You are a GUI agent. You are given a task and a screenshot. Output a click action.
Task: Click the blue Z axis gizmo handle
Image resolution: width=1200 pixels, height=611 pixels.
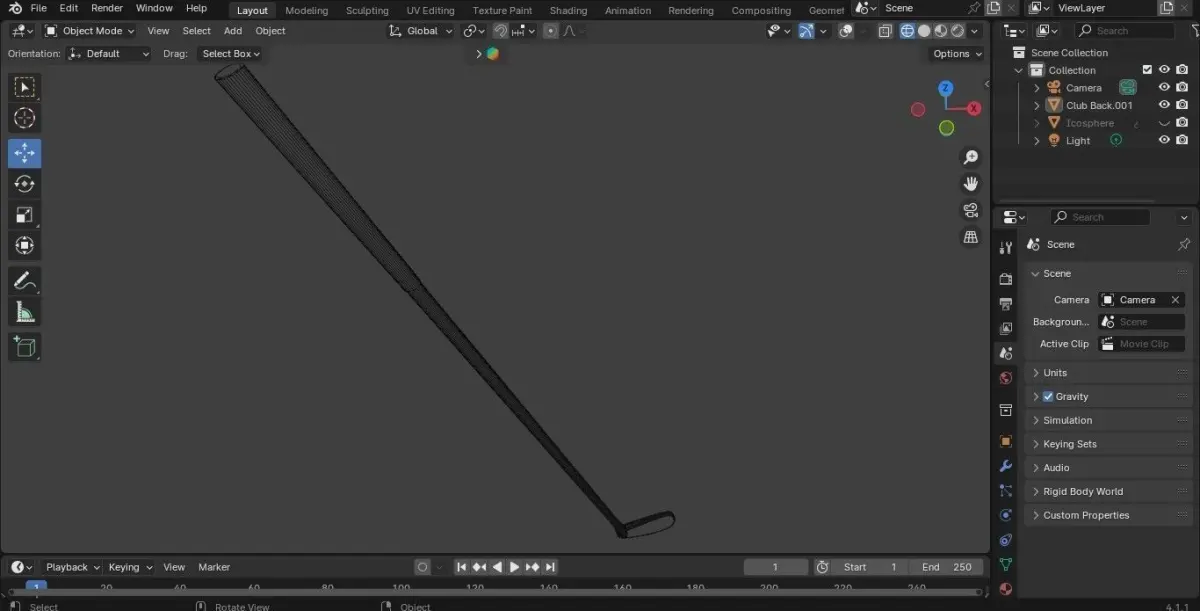click(946, 89)
